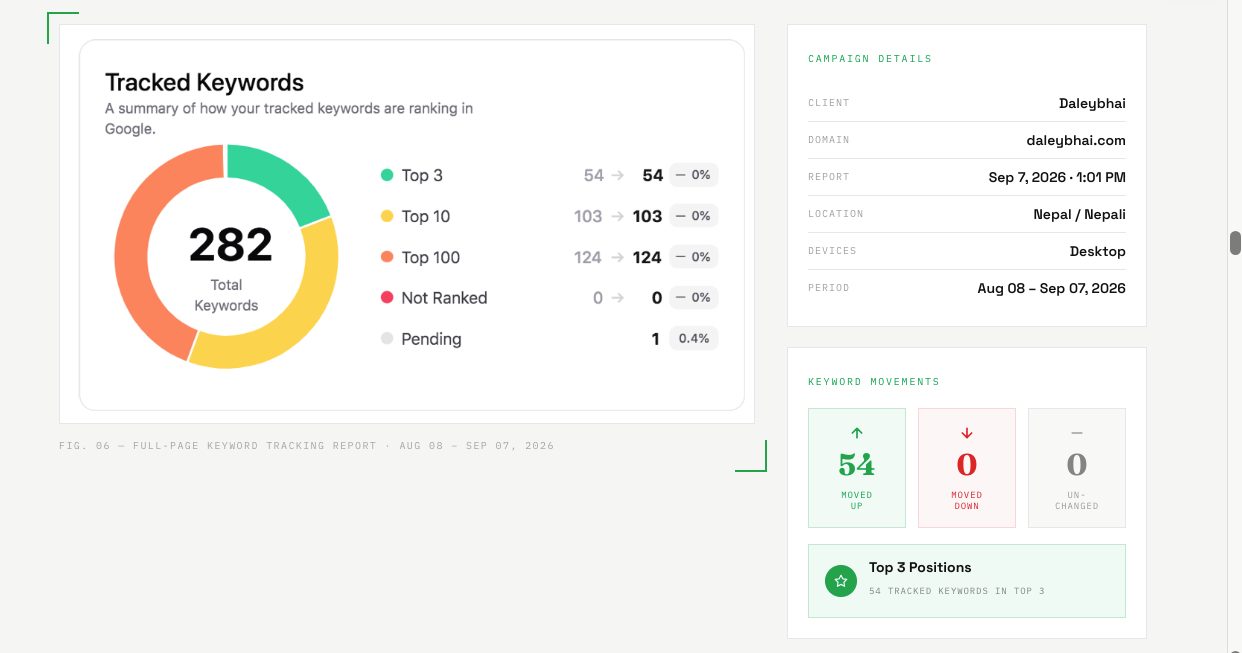This screenshot has width=1242, height=653.
Task: Click the domain value daleybhai.com
Action: point(1076,140)
